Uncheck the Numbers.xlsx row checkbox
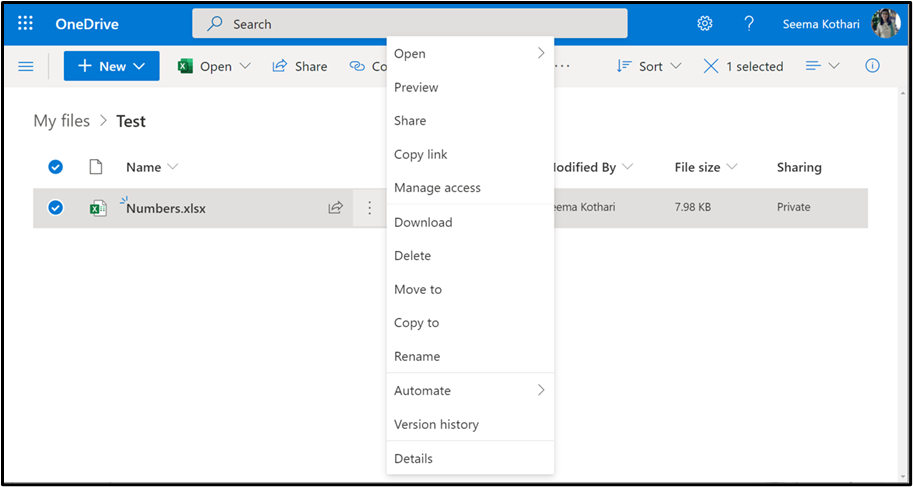Viewport: 913px width, 487px height. [56, 208]
